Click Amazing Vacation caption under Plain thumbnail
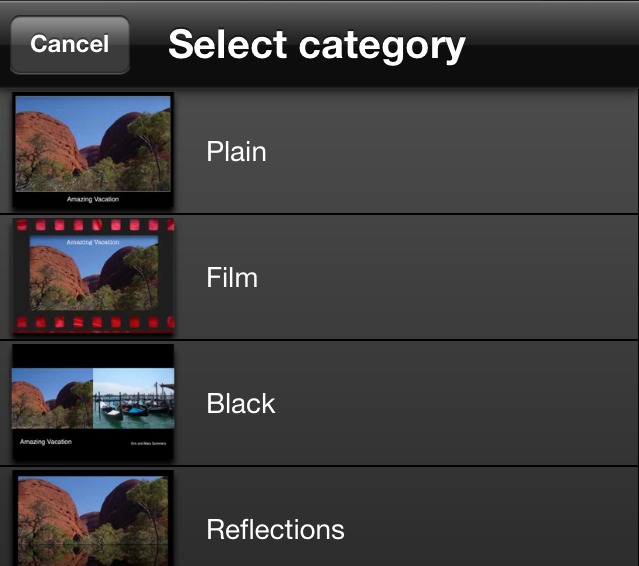639x566 pixels. tap(93, 199)
